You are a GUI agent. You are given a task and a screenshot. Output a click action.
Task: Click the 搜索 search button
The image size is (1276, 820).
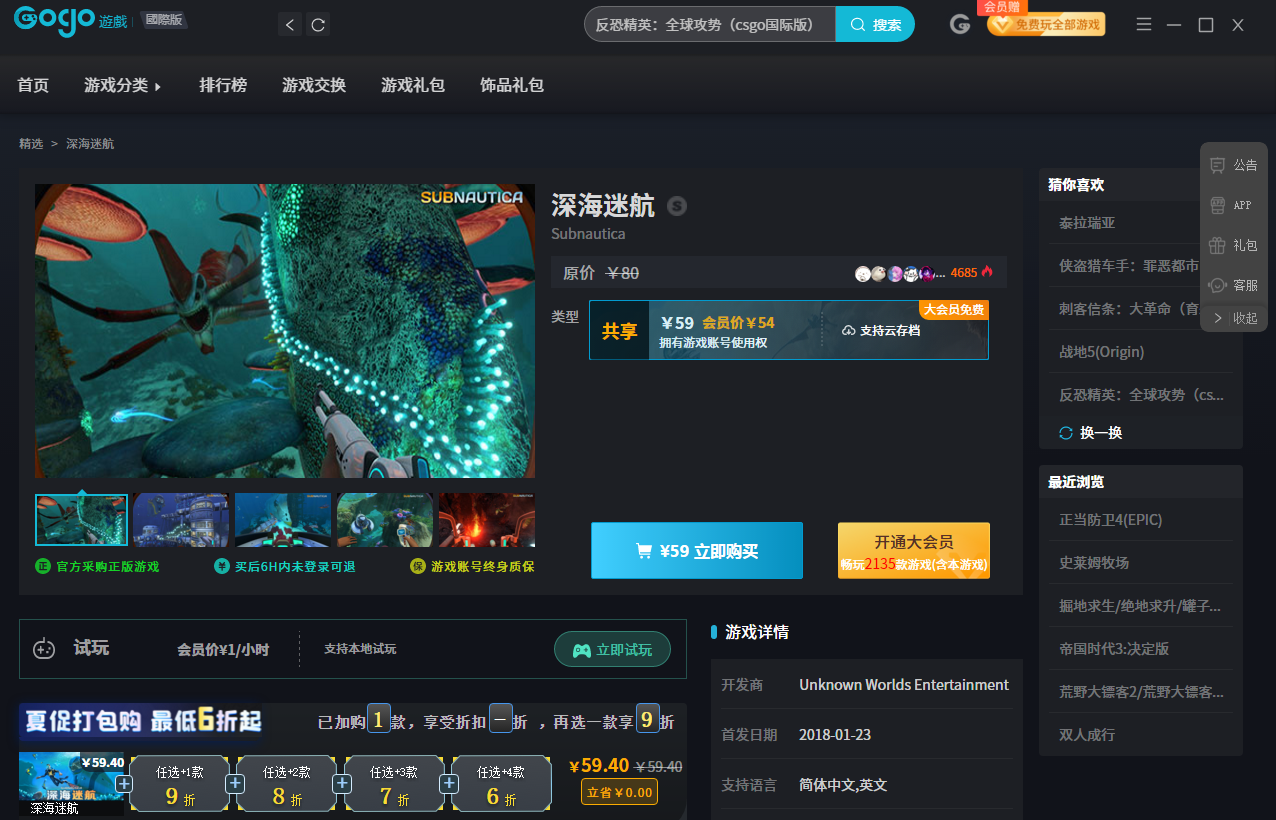click(875, 25)
